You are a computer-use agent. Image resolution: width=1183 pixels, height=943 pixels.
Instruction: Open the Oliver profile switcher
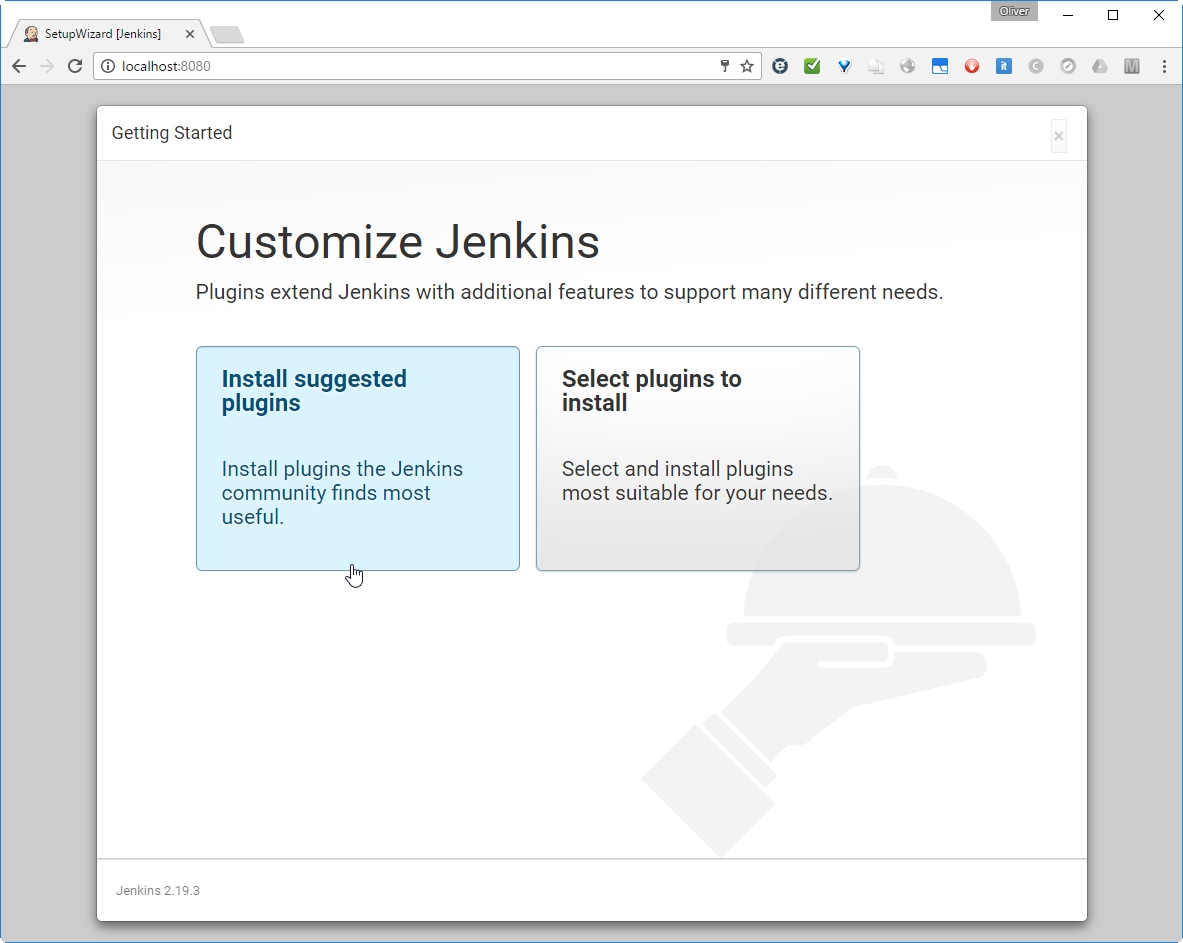coord(1014,11)
